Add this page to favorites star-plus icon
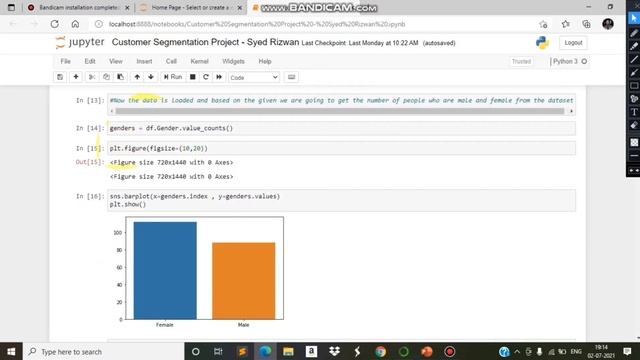 (x=543, y=24)
